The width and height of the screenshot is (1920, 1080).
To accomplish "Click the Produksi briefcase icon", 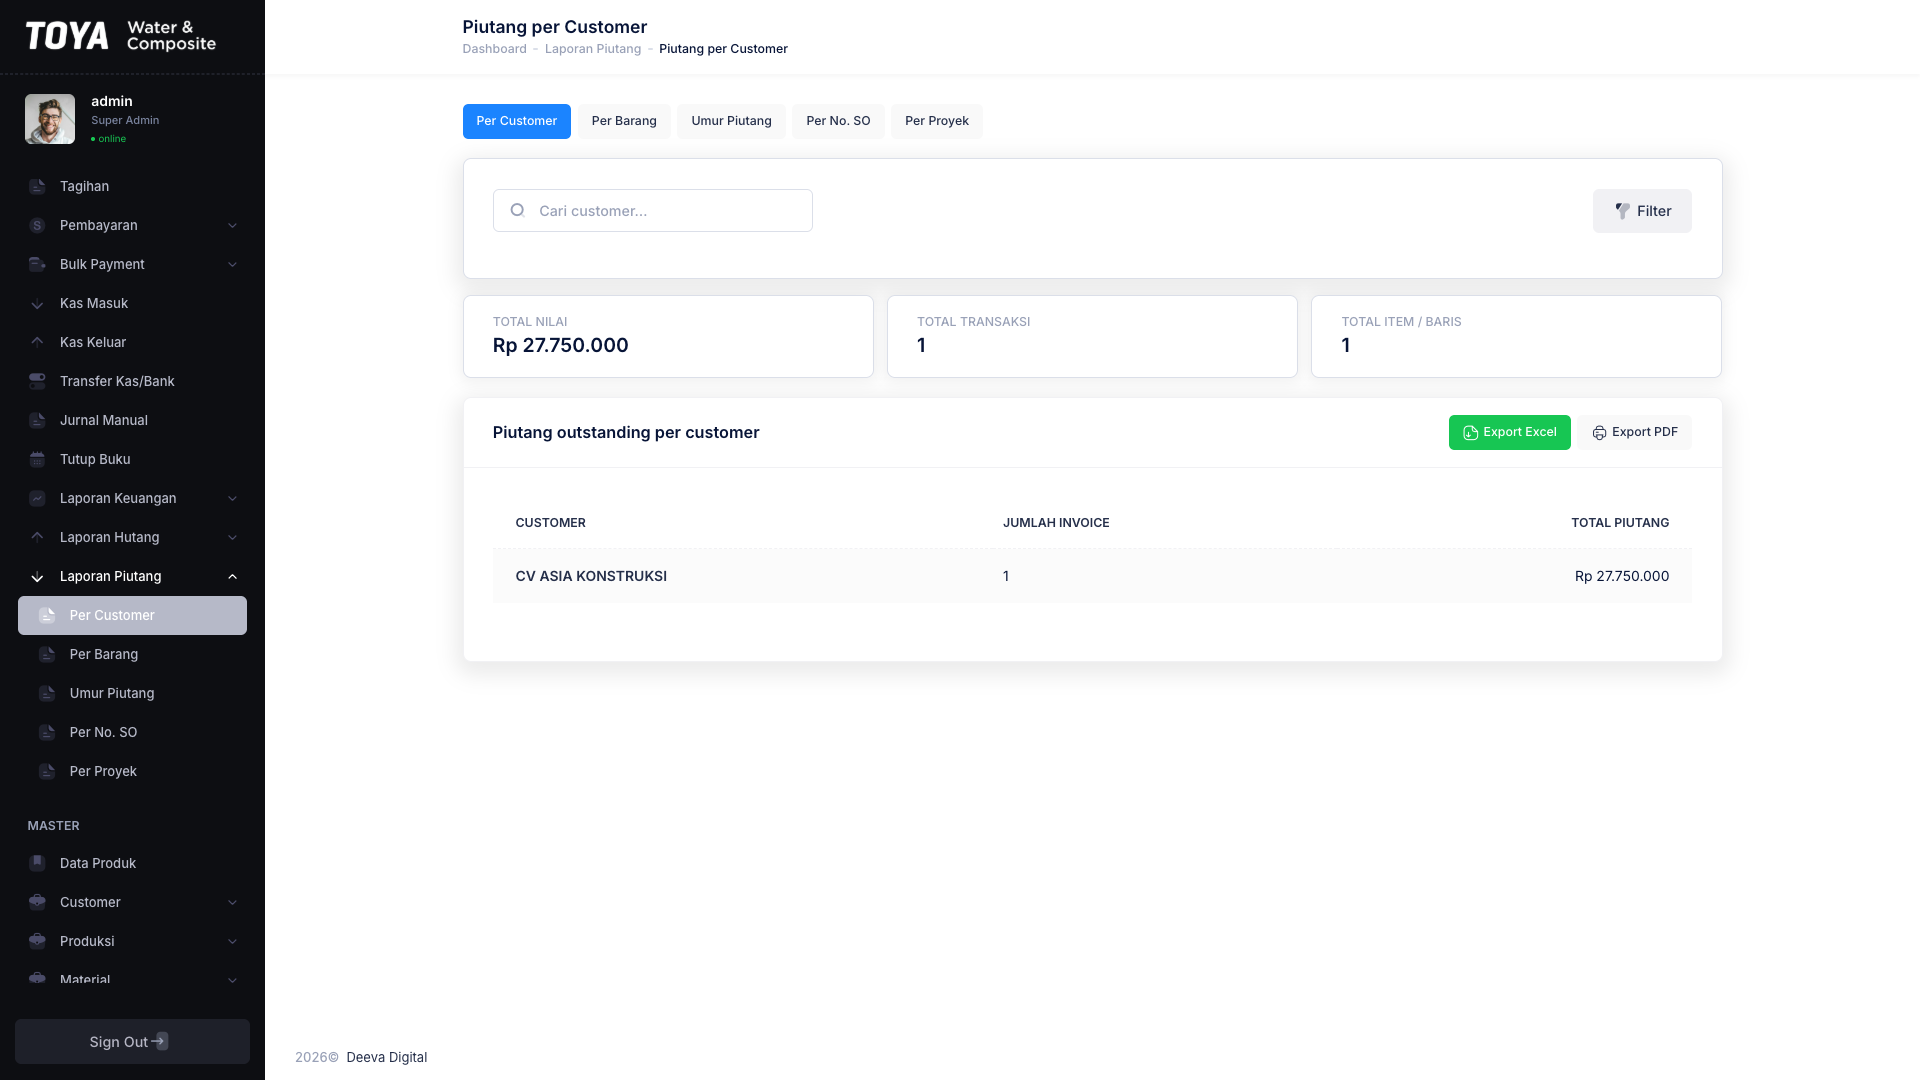I will 37,941.
